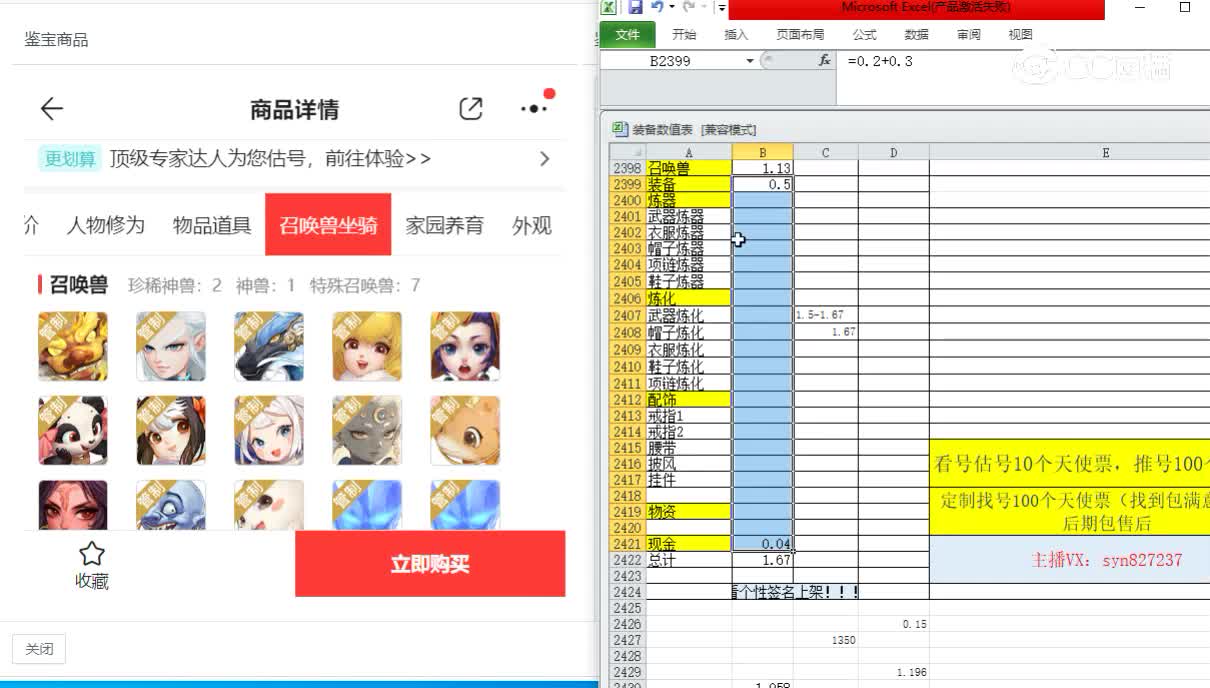Select the golden dragon summon thumbnail
The height and width of the screenshot is (688, 1210).
[73, 347]
